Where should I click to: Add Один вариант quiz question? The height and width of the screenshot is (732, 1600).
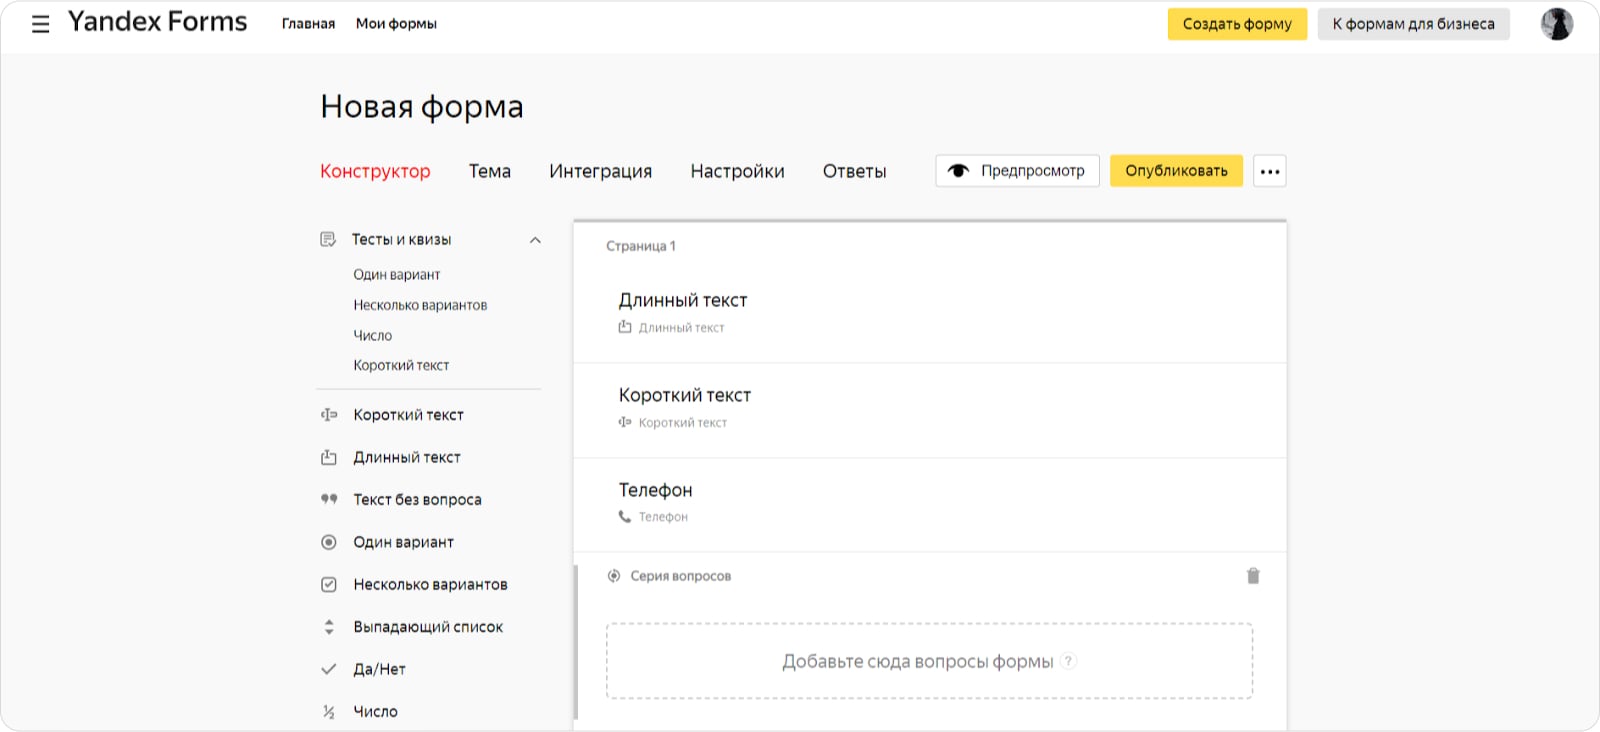[396, 275]
